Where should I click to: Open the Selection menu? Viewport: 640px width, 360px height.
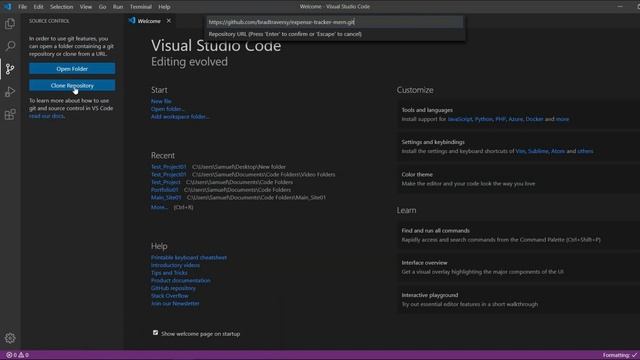[x=62, y=7]
